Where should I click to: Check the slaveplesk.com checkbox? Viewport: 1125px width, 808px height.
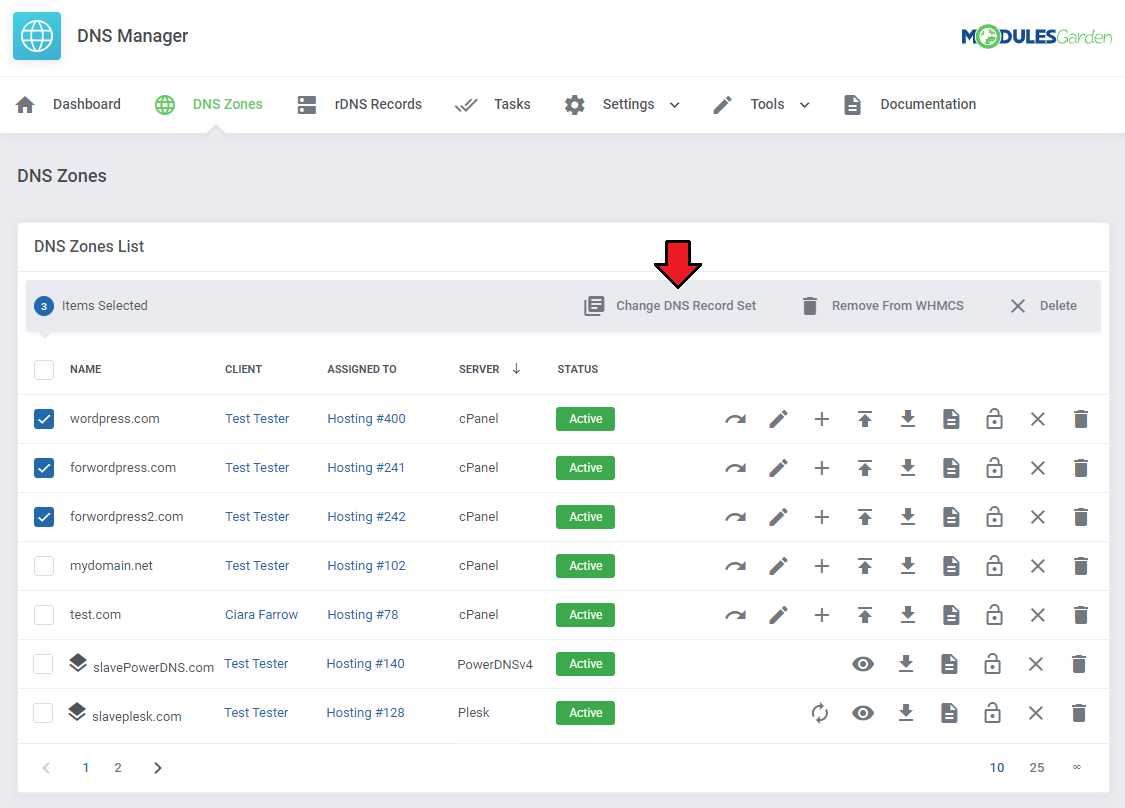(43, 713)
